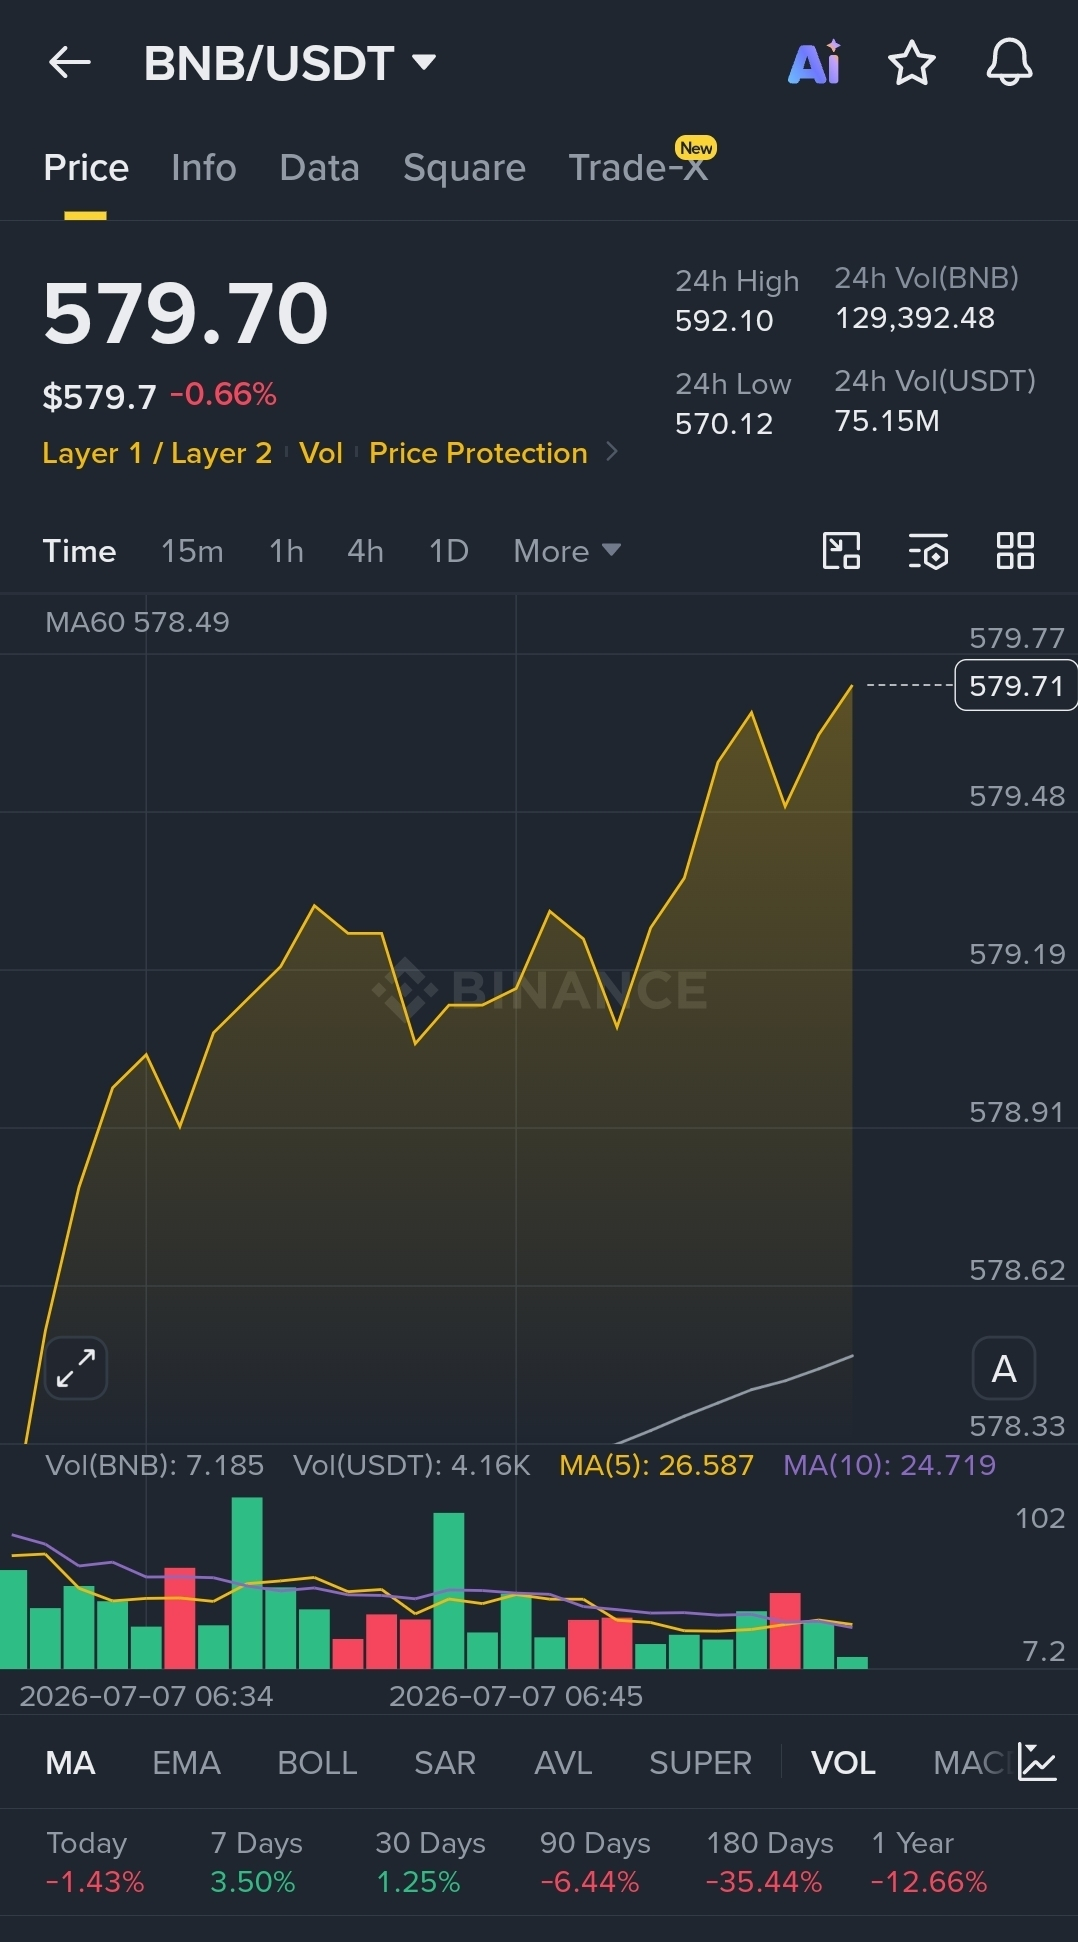Open price alert bell icon
The height and width of the screenshot is (1942, 1078).
(1009, 63)
